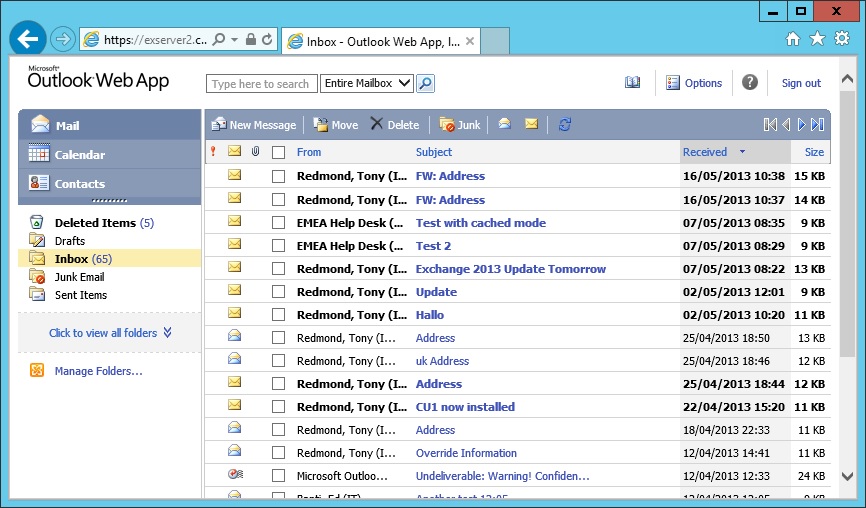Screen dimensions: 866x508
Task: Expand 'Click to view all folders'
Action: (110, 333)
